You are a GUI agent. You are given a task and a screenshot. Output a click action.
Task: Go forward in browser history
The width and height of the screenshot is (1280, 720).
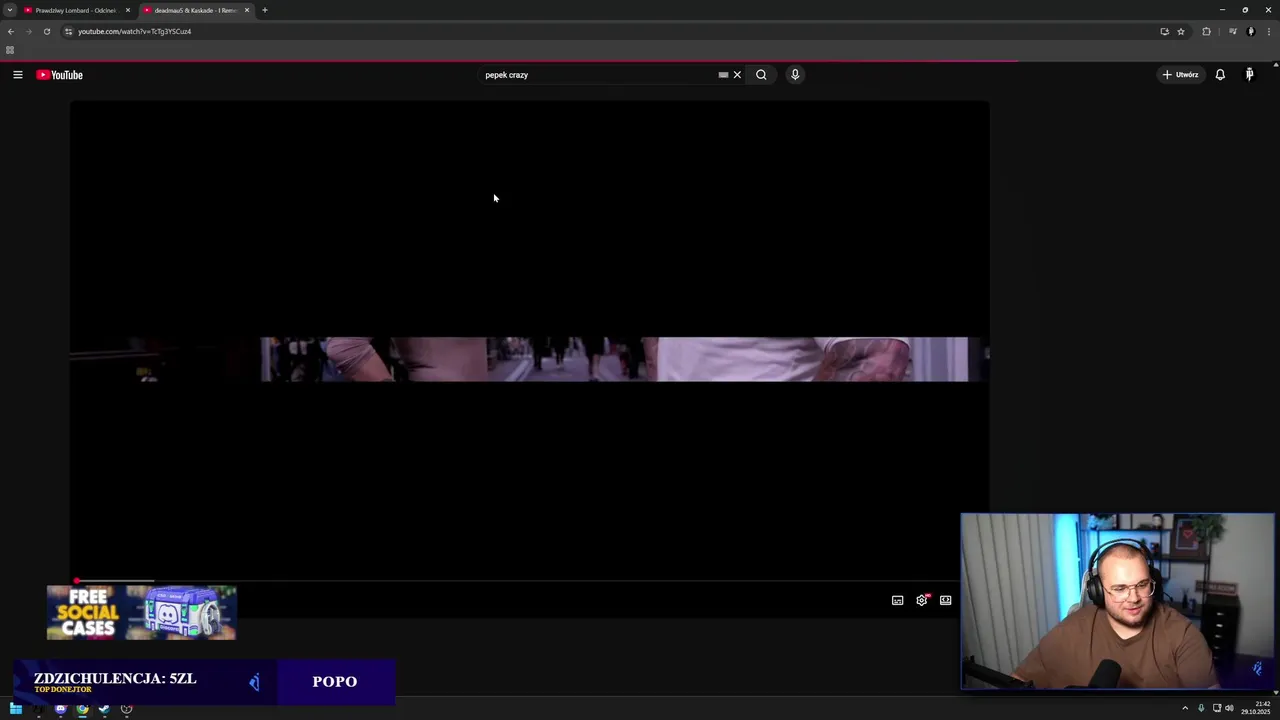[29, 31]
